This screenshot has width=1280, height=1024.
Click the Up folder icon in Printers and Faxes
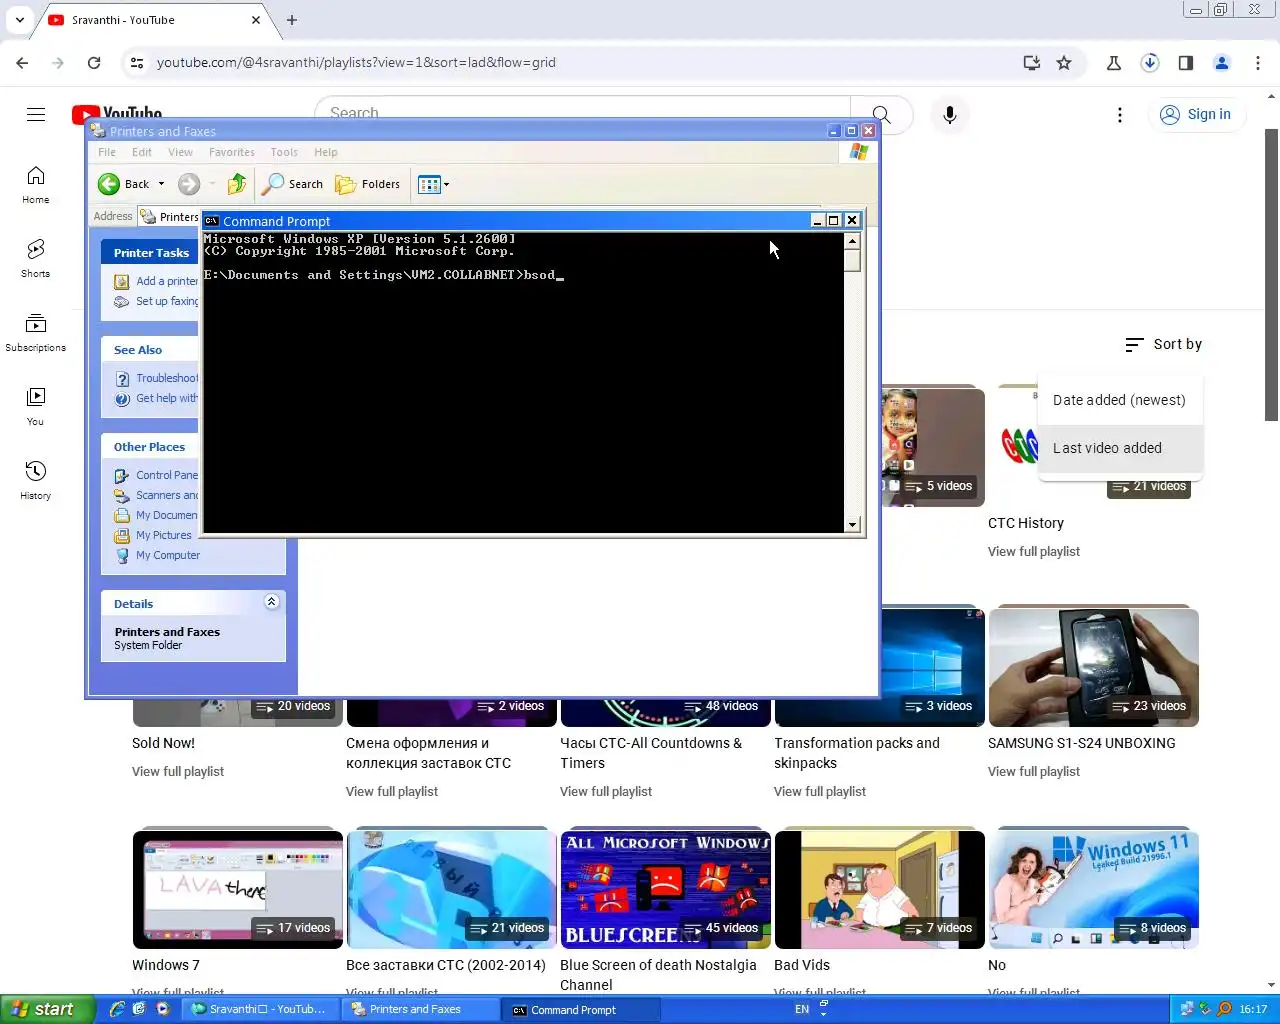tap(237, 184)
